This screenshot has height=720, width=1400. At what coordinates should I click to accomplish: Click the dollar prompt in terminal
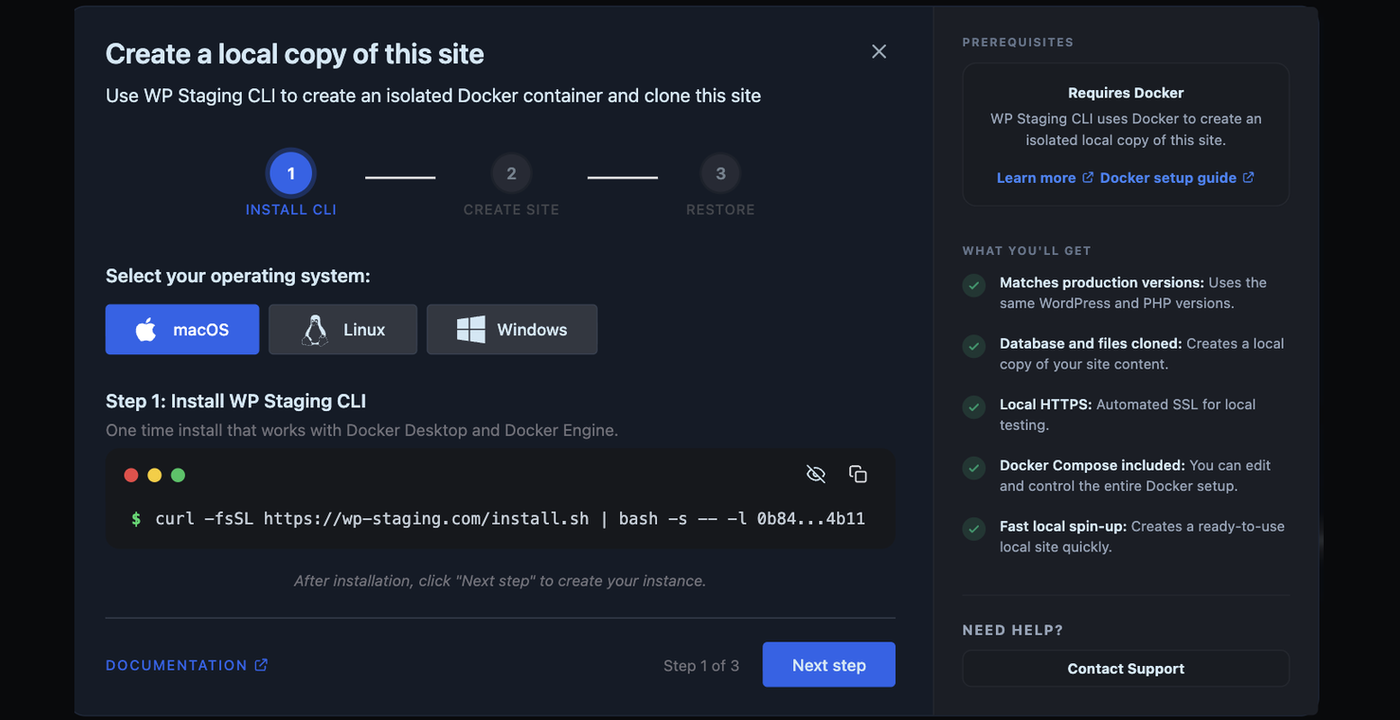pos(136,519)
